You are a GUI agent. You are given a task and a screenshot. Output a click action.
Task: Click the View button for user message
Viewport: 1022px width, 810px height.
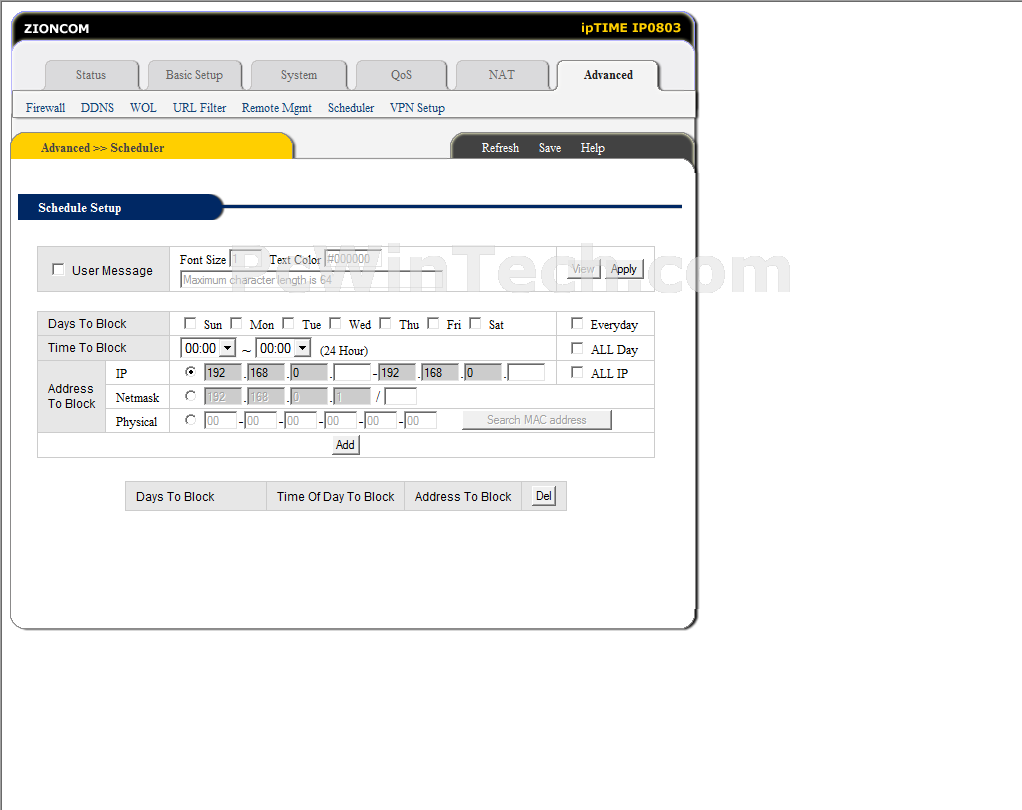coord(583,269)
